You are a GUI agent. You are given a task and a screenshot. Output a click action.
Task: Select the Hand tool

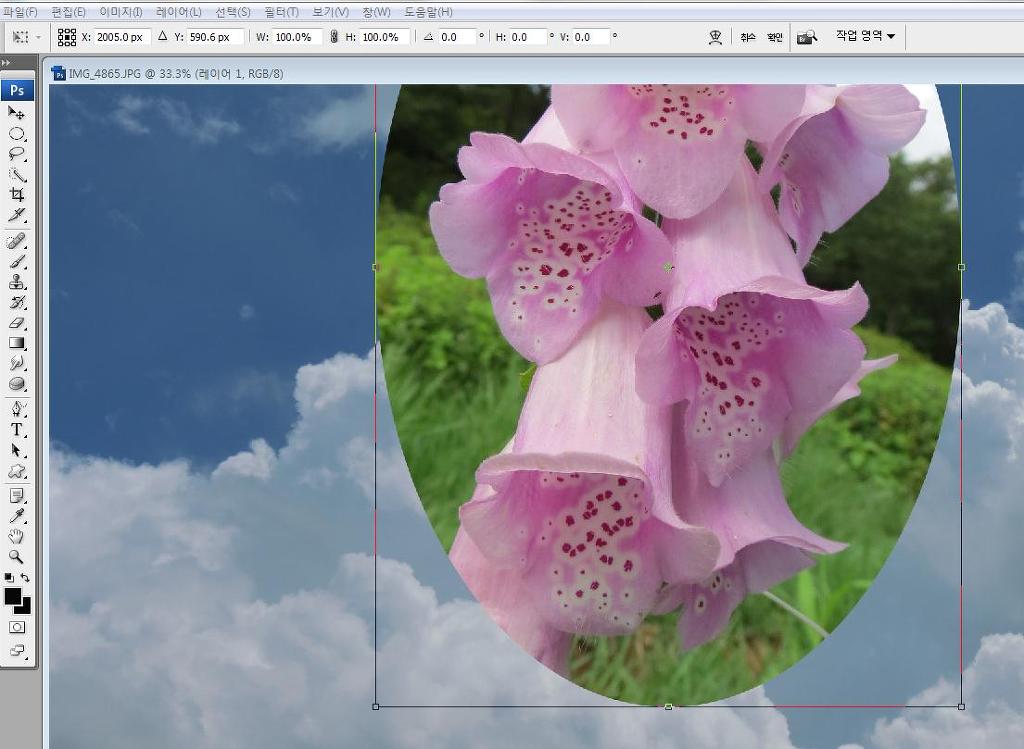pos(16,537)
